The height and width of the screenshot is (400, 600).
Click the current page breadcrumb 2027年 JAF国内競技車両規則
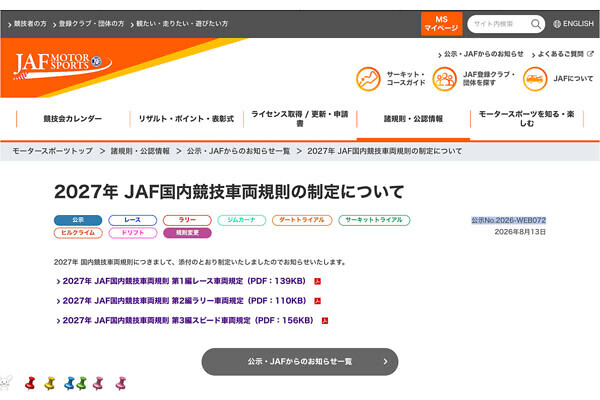pos(385,151)
